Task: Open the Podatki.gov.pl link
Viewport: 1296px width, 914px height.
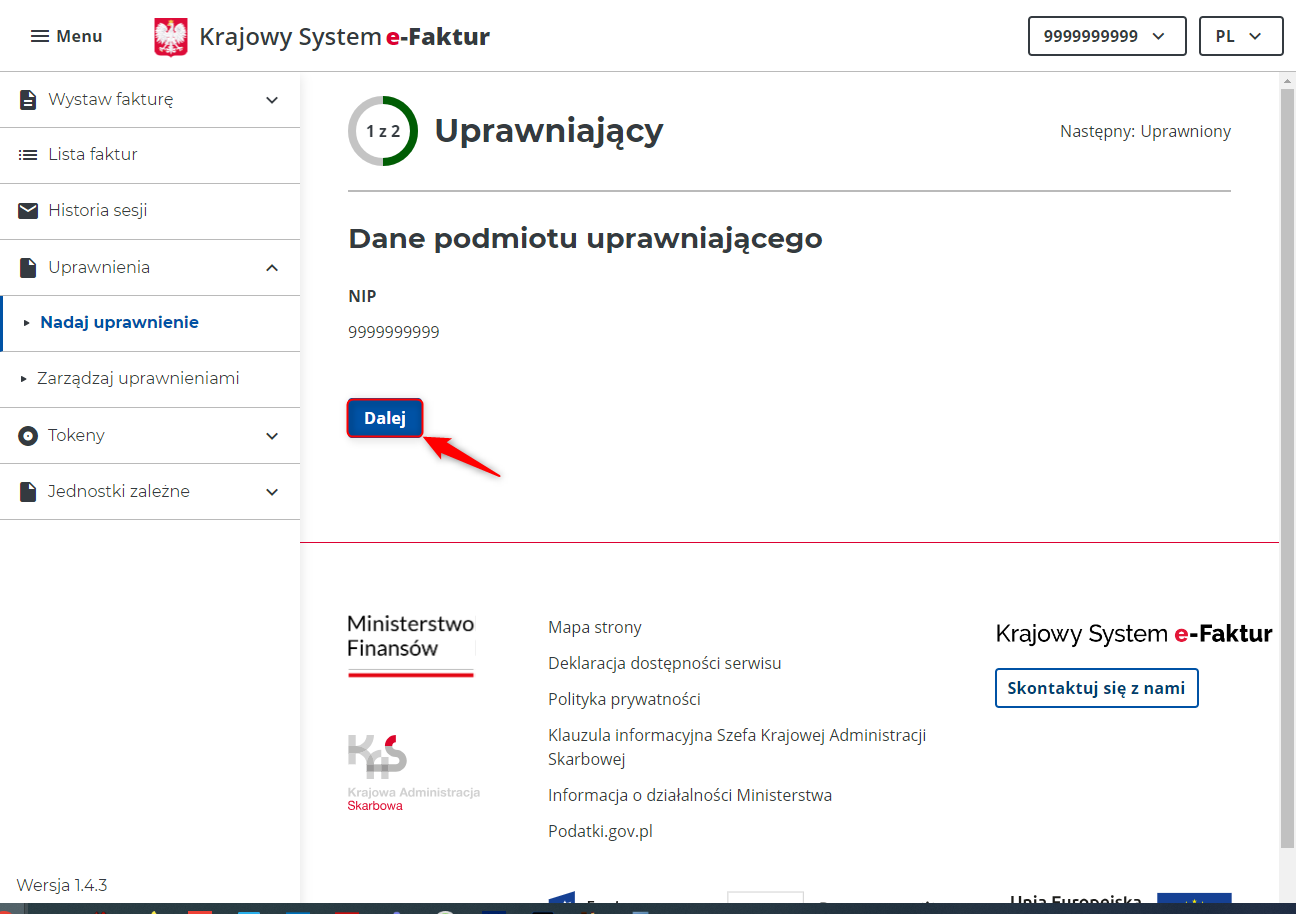Action: tap(600, 831)
